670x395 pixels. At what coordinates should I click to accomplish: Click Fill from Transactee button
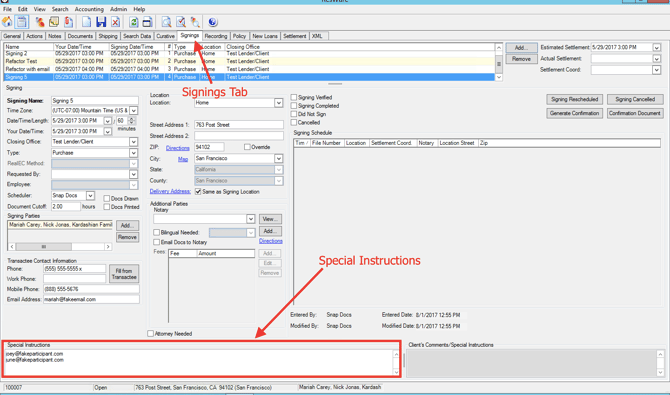point(124,274)
